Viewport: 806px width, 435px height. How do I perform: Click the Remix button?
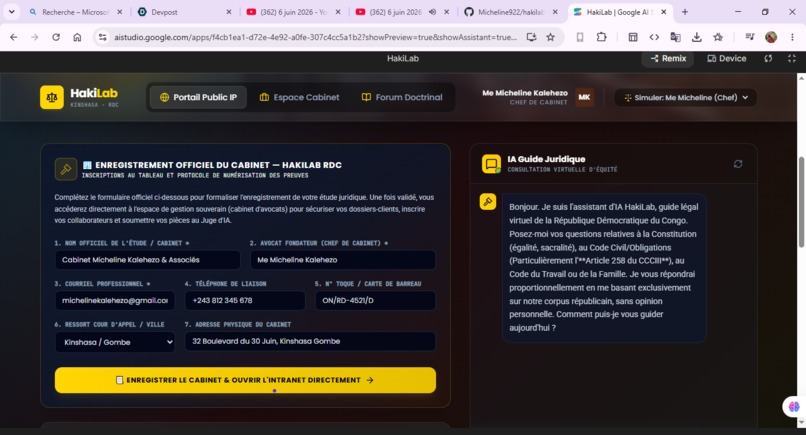point(668,59)
